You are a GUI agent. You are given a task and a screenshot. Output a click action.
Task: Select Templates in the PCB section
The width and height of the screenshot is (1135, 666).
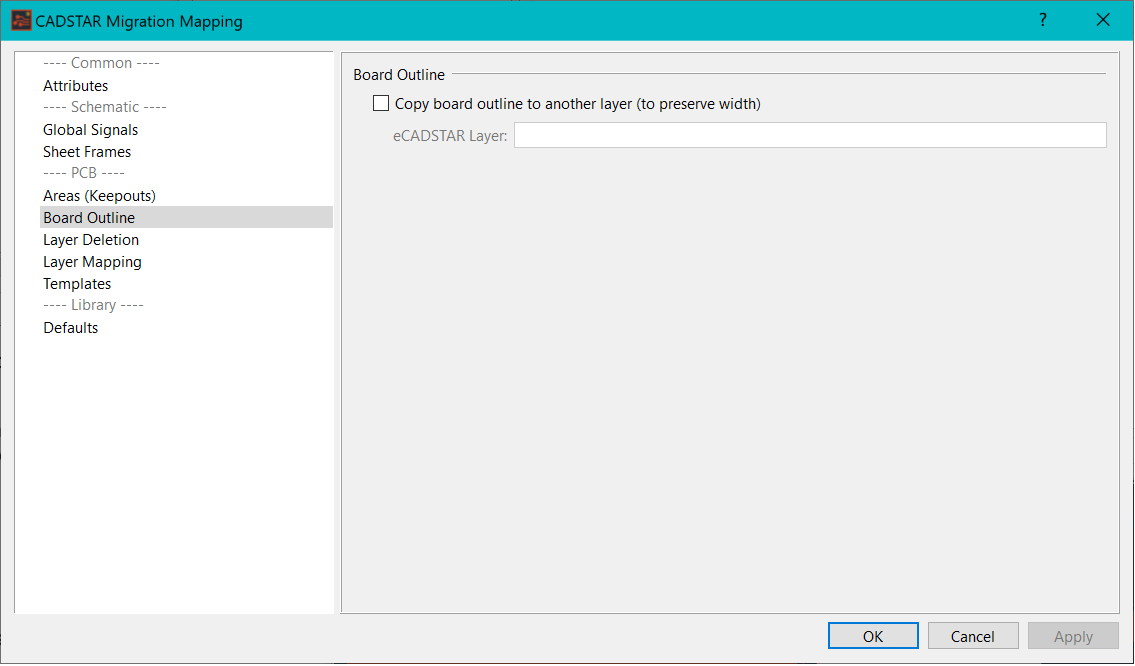(x=77, y=284)
